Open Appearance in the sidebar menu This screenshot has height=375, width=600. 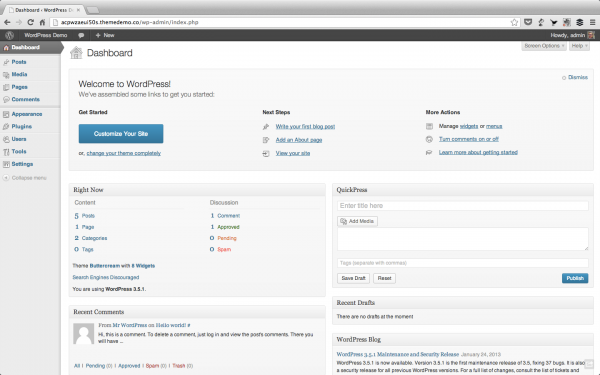27,114
